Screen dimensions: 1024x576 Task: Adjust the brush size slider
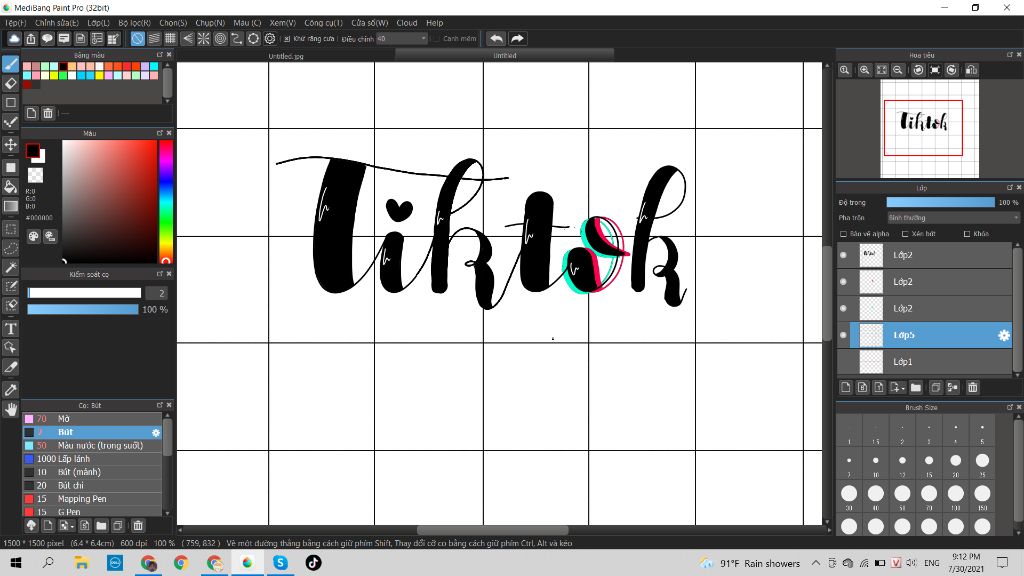tap(84, 293)
